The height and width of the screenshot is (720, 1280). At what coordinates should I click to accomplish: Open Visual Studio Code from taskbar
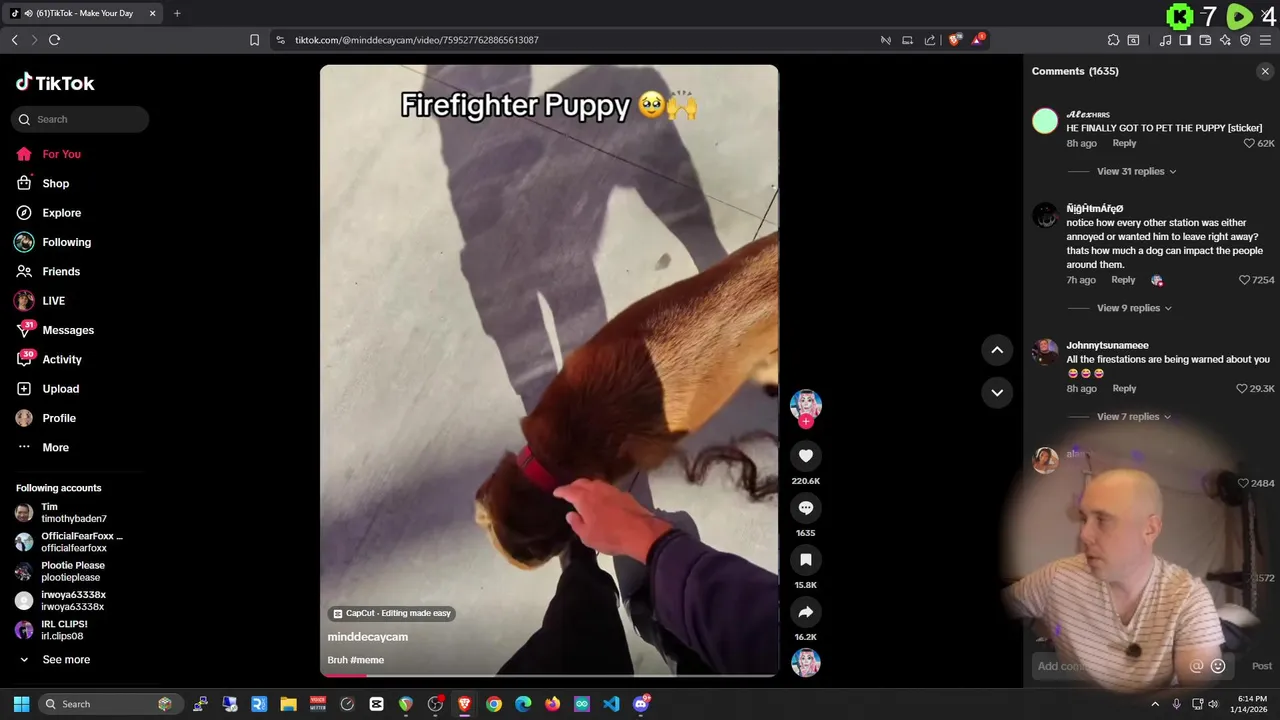[611, 704]
